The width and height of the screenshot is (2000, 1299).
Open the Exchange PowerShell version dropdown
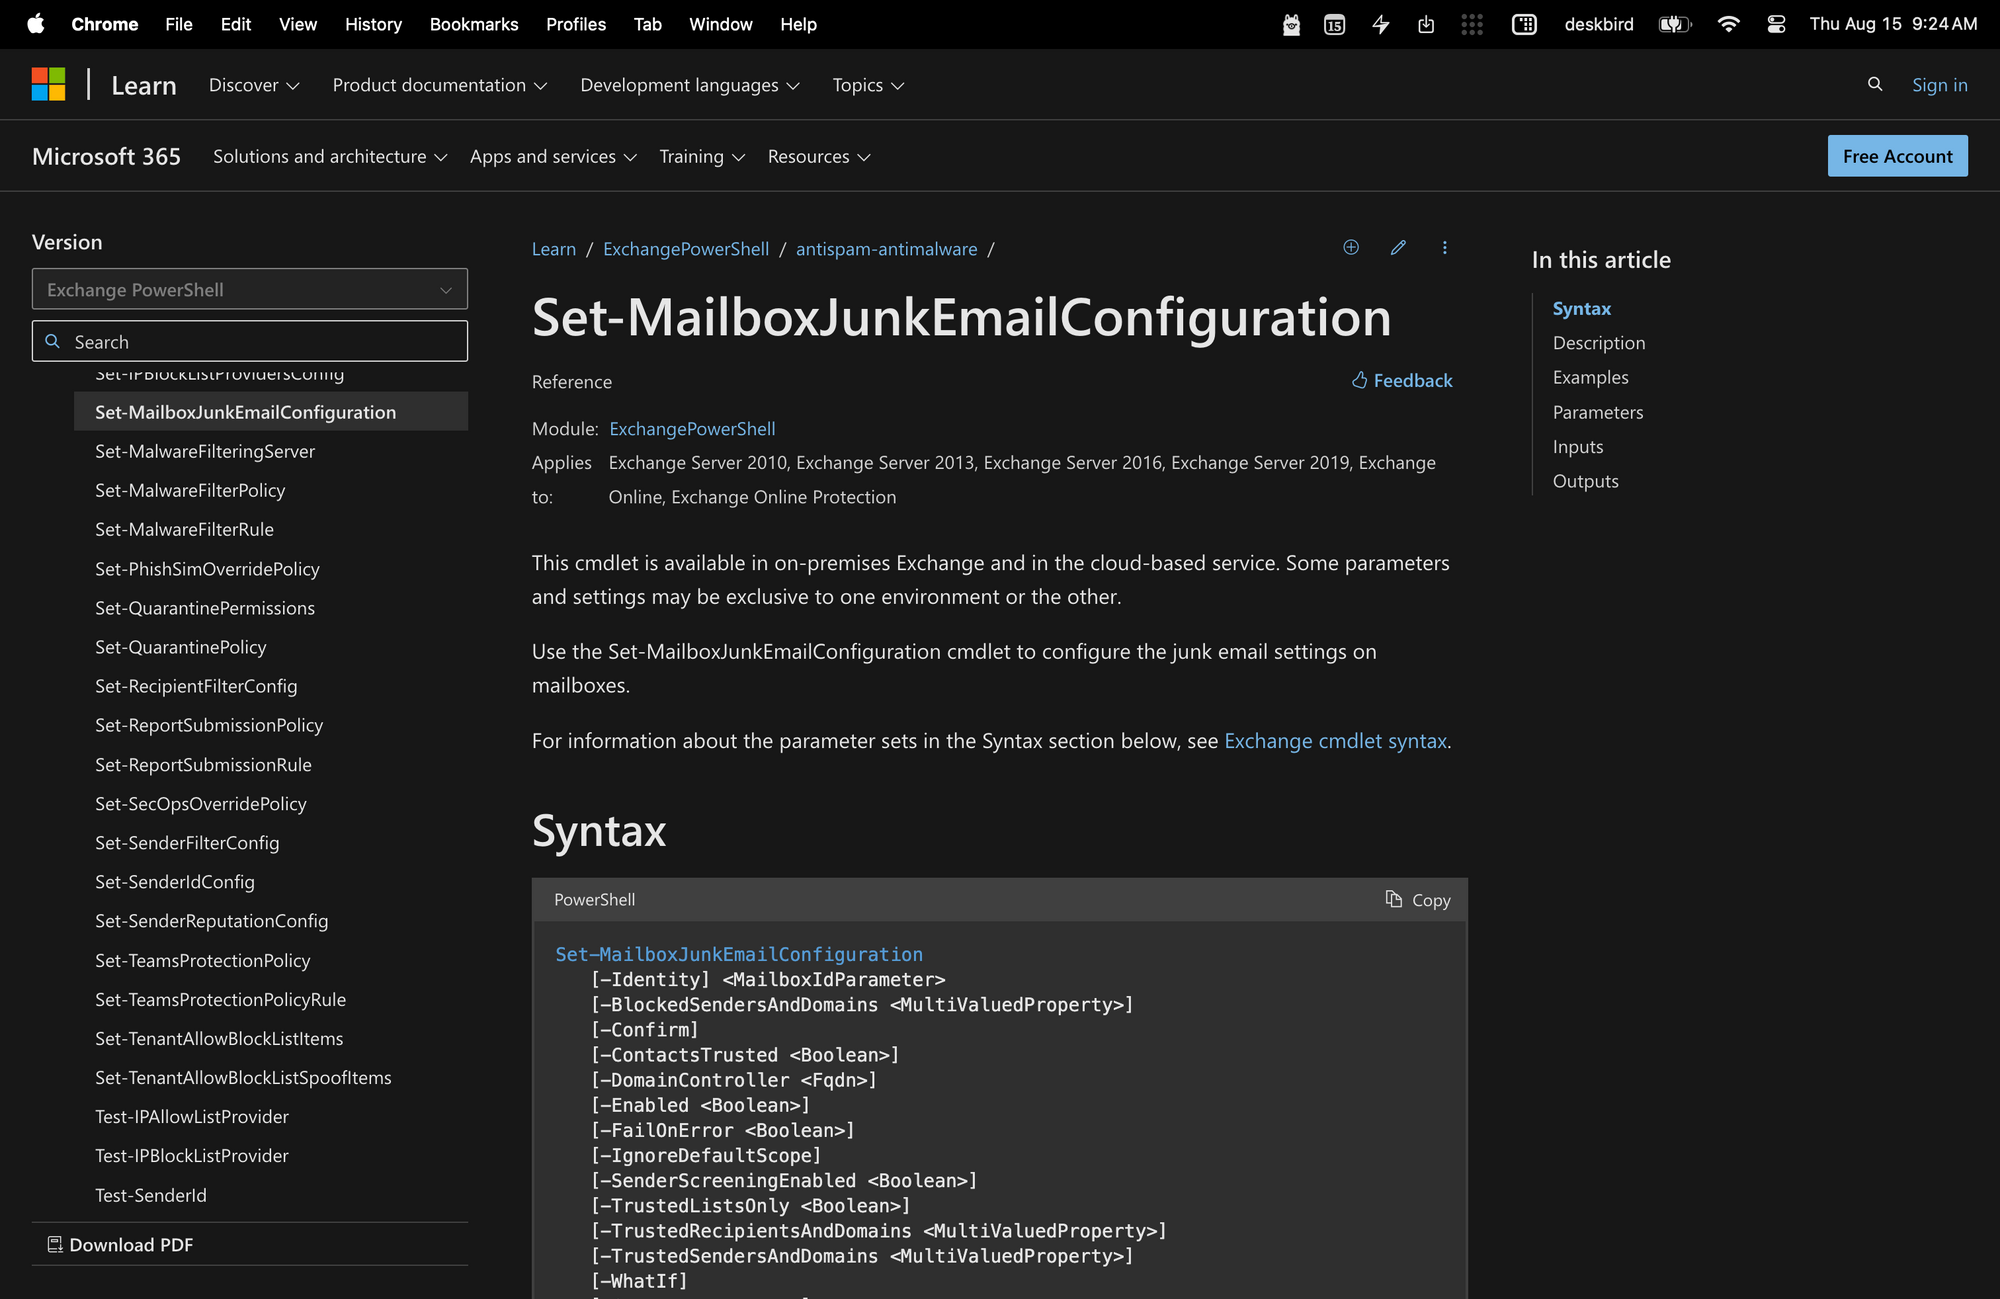pos(249,289)
